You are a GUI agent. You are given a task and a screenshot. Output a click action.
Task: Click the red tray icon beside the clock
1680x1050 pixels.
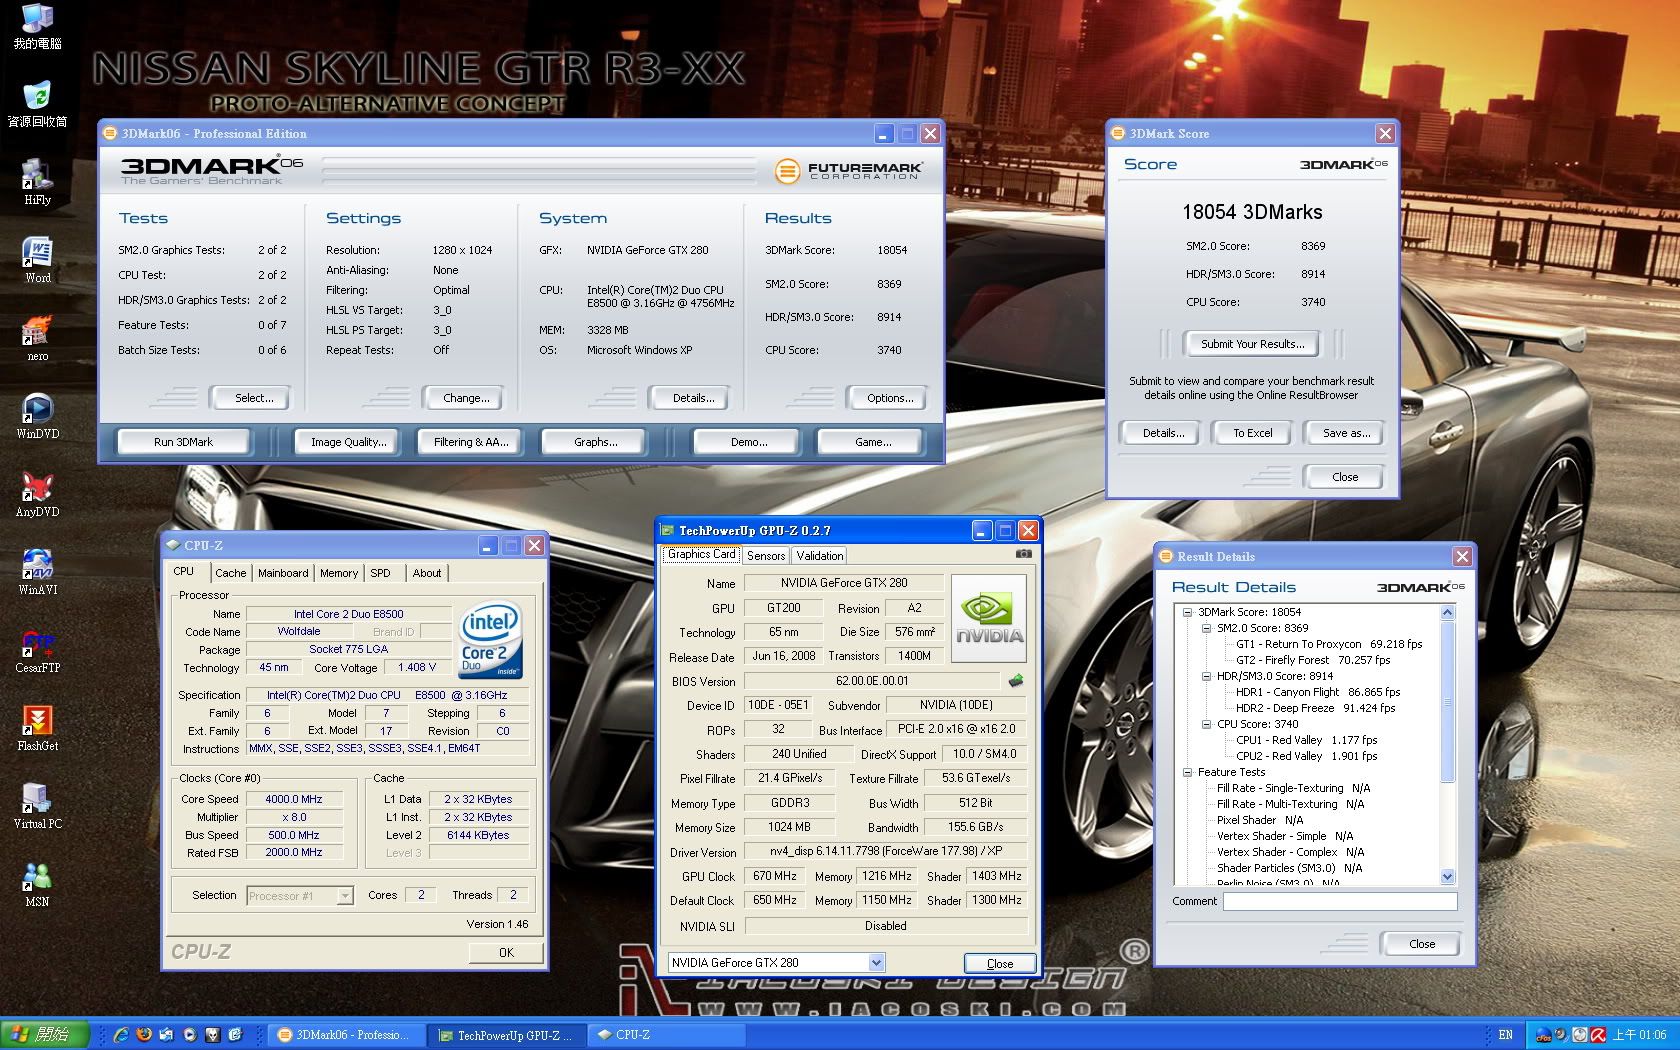pyautogui.click(x=1598, y=1035)
